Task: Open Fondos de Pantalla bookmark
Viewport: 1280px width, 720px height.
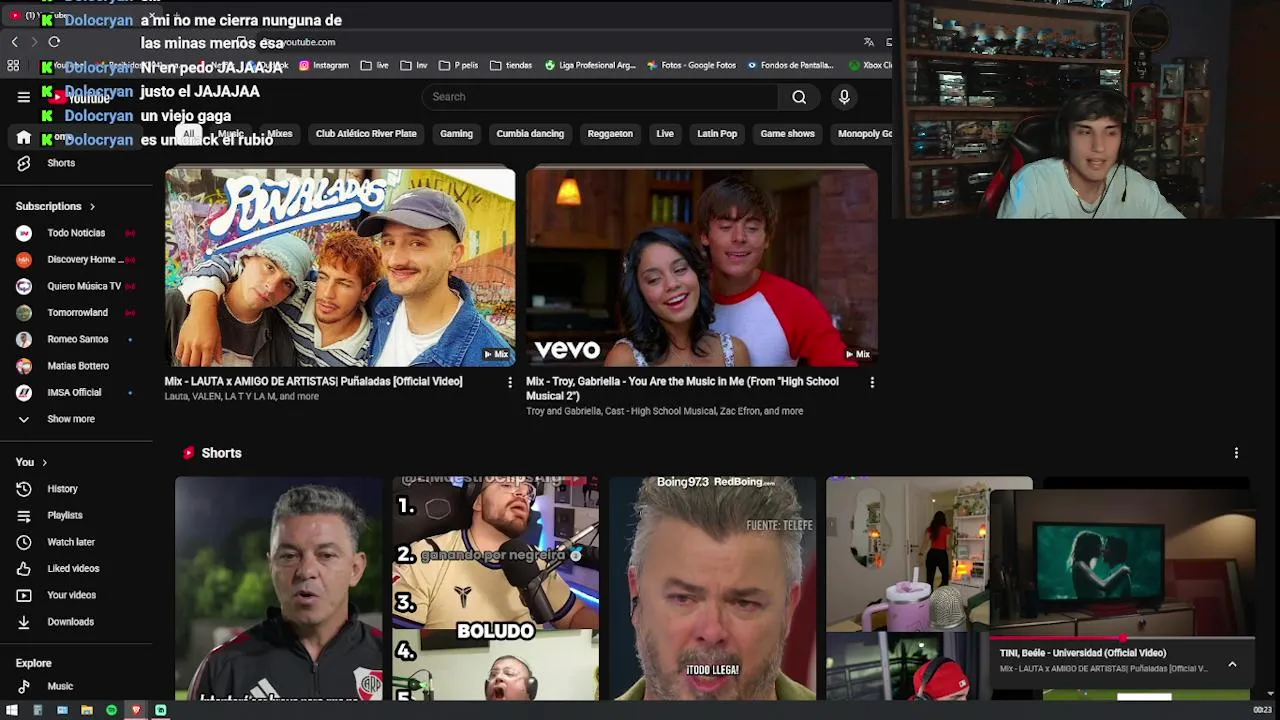Action: pos(789,65)
